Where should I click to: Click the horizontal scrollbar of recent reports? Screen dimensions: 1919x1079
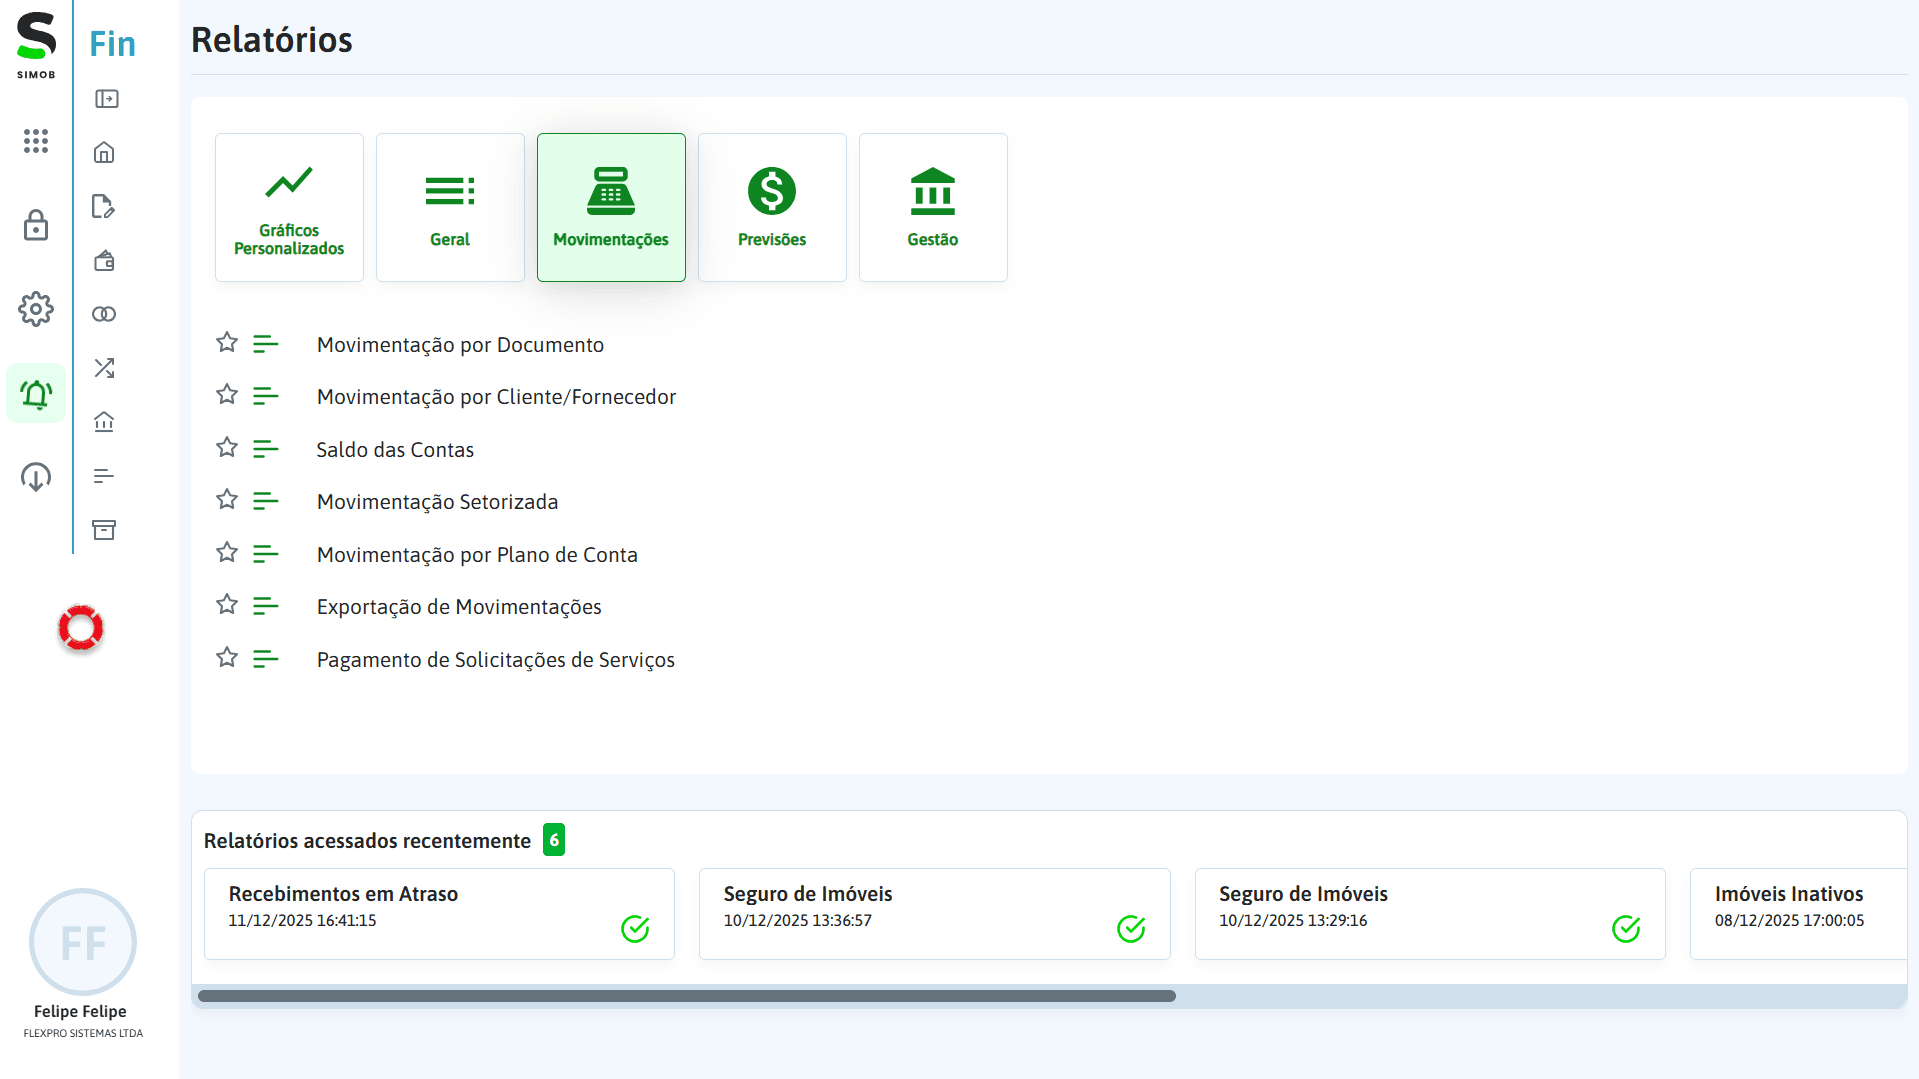686,995
